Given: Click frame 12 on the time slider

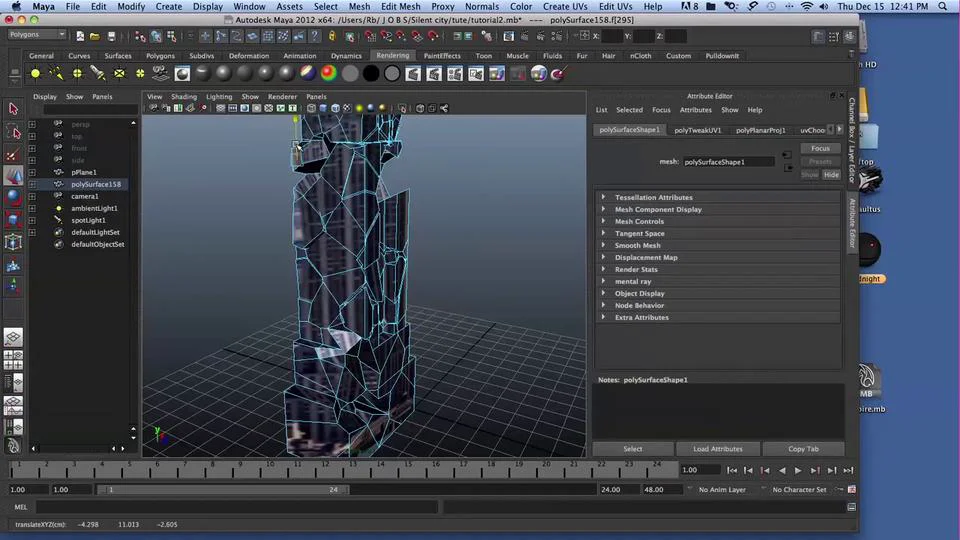Looking at the screenshot, I should 326,470.
